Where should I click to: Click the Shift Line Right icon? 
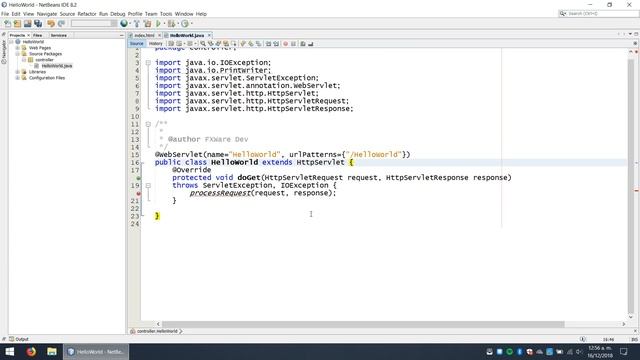276,44
